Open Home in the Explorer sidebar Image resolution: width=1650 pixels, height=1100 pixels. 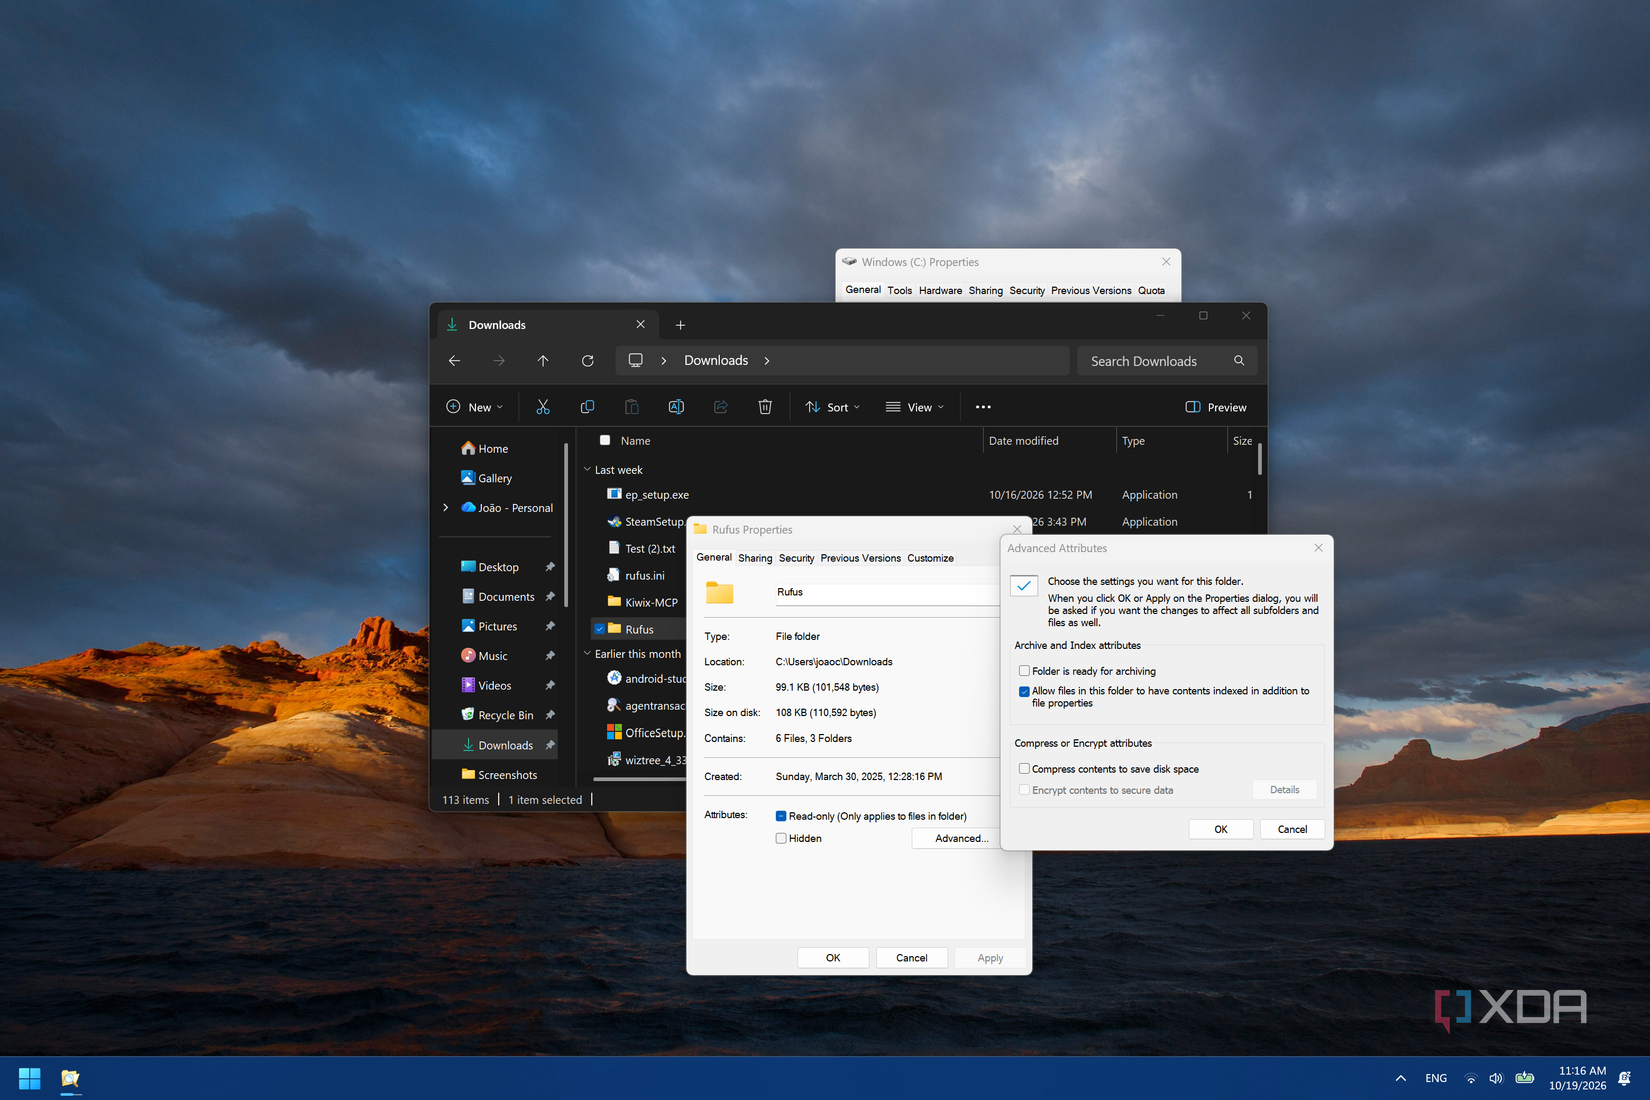point(485,449)
